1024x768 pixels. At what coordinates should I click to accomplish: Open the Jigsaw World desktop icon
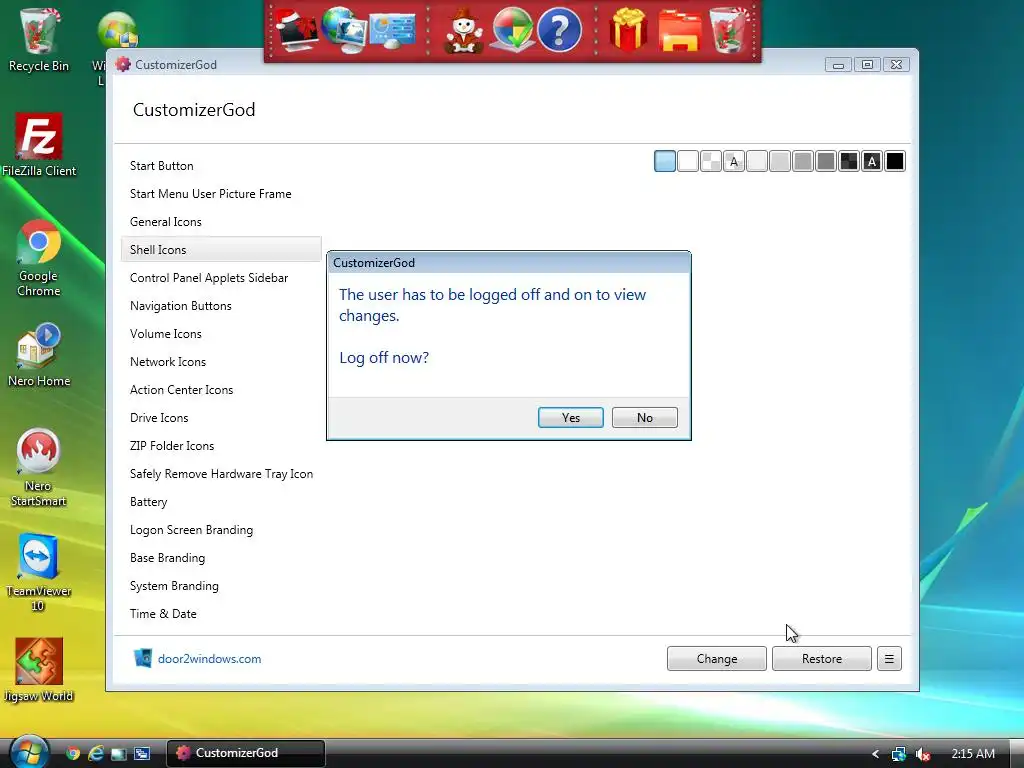(39, 670)
